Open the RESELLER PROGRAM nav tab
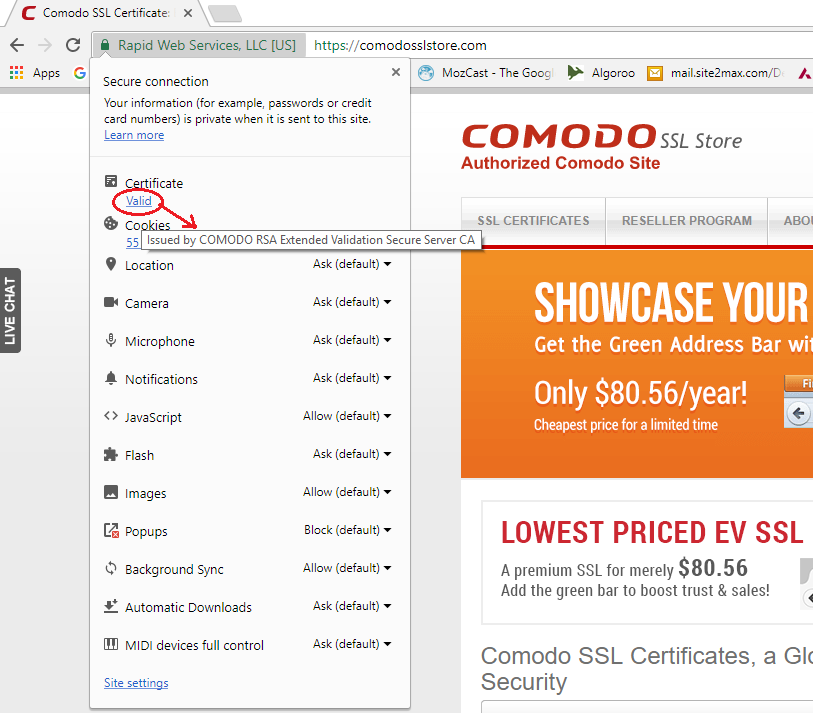 686,221
